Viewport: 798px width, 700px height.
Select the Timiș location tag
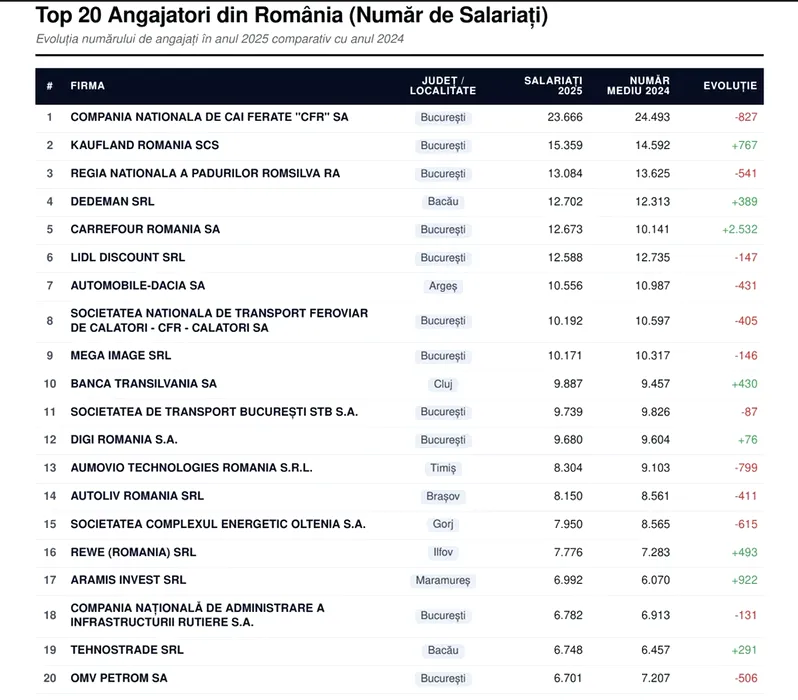[x=443, y=468]
